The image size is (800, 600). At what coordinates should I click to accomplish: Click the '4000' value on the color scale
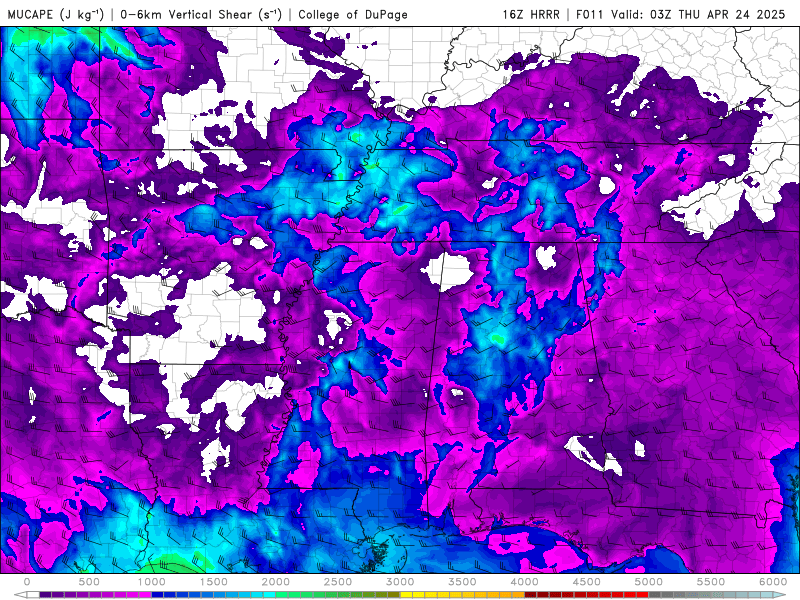point(524,582)
